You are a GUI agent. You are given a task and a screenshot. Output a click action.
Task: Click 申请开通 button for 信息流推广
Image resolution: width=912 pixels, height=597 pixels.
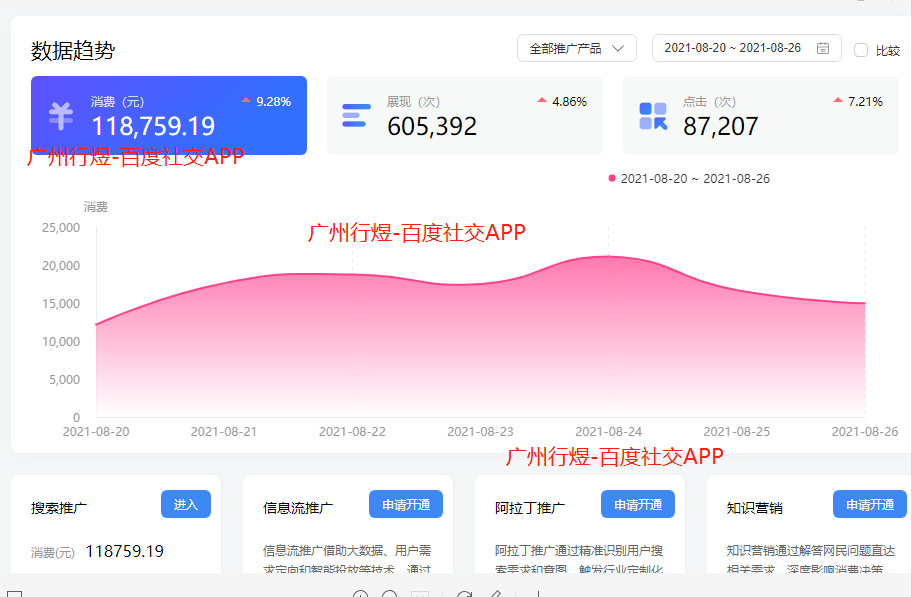coord(406,504)
